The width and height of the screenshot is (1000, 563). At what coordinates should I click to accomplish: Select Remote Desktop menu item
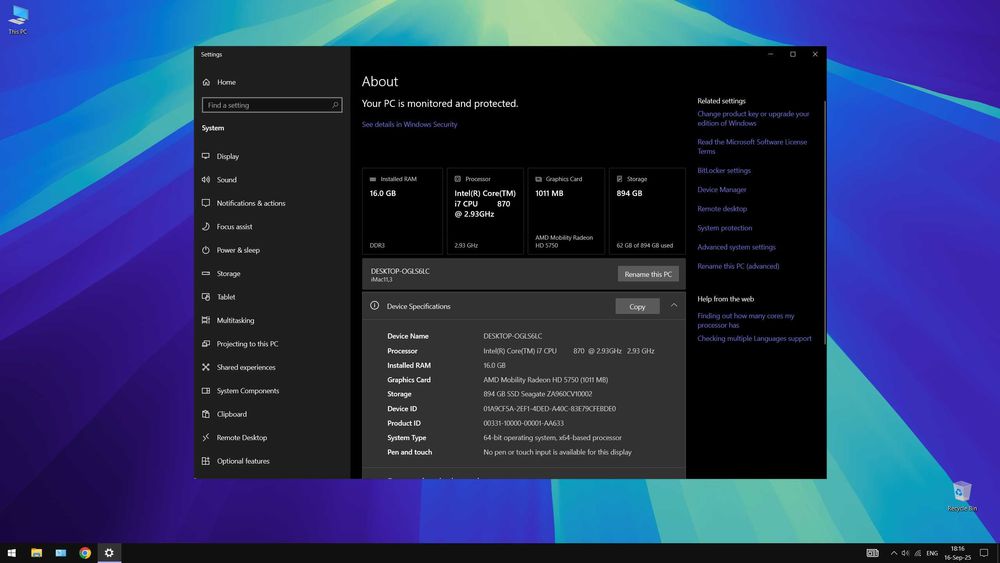point(241,438)
